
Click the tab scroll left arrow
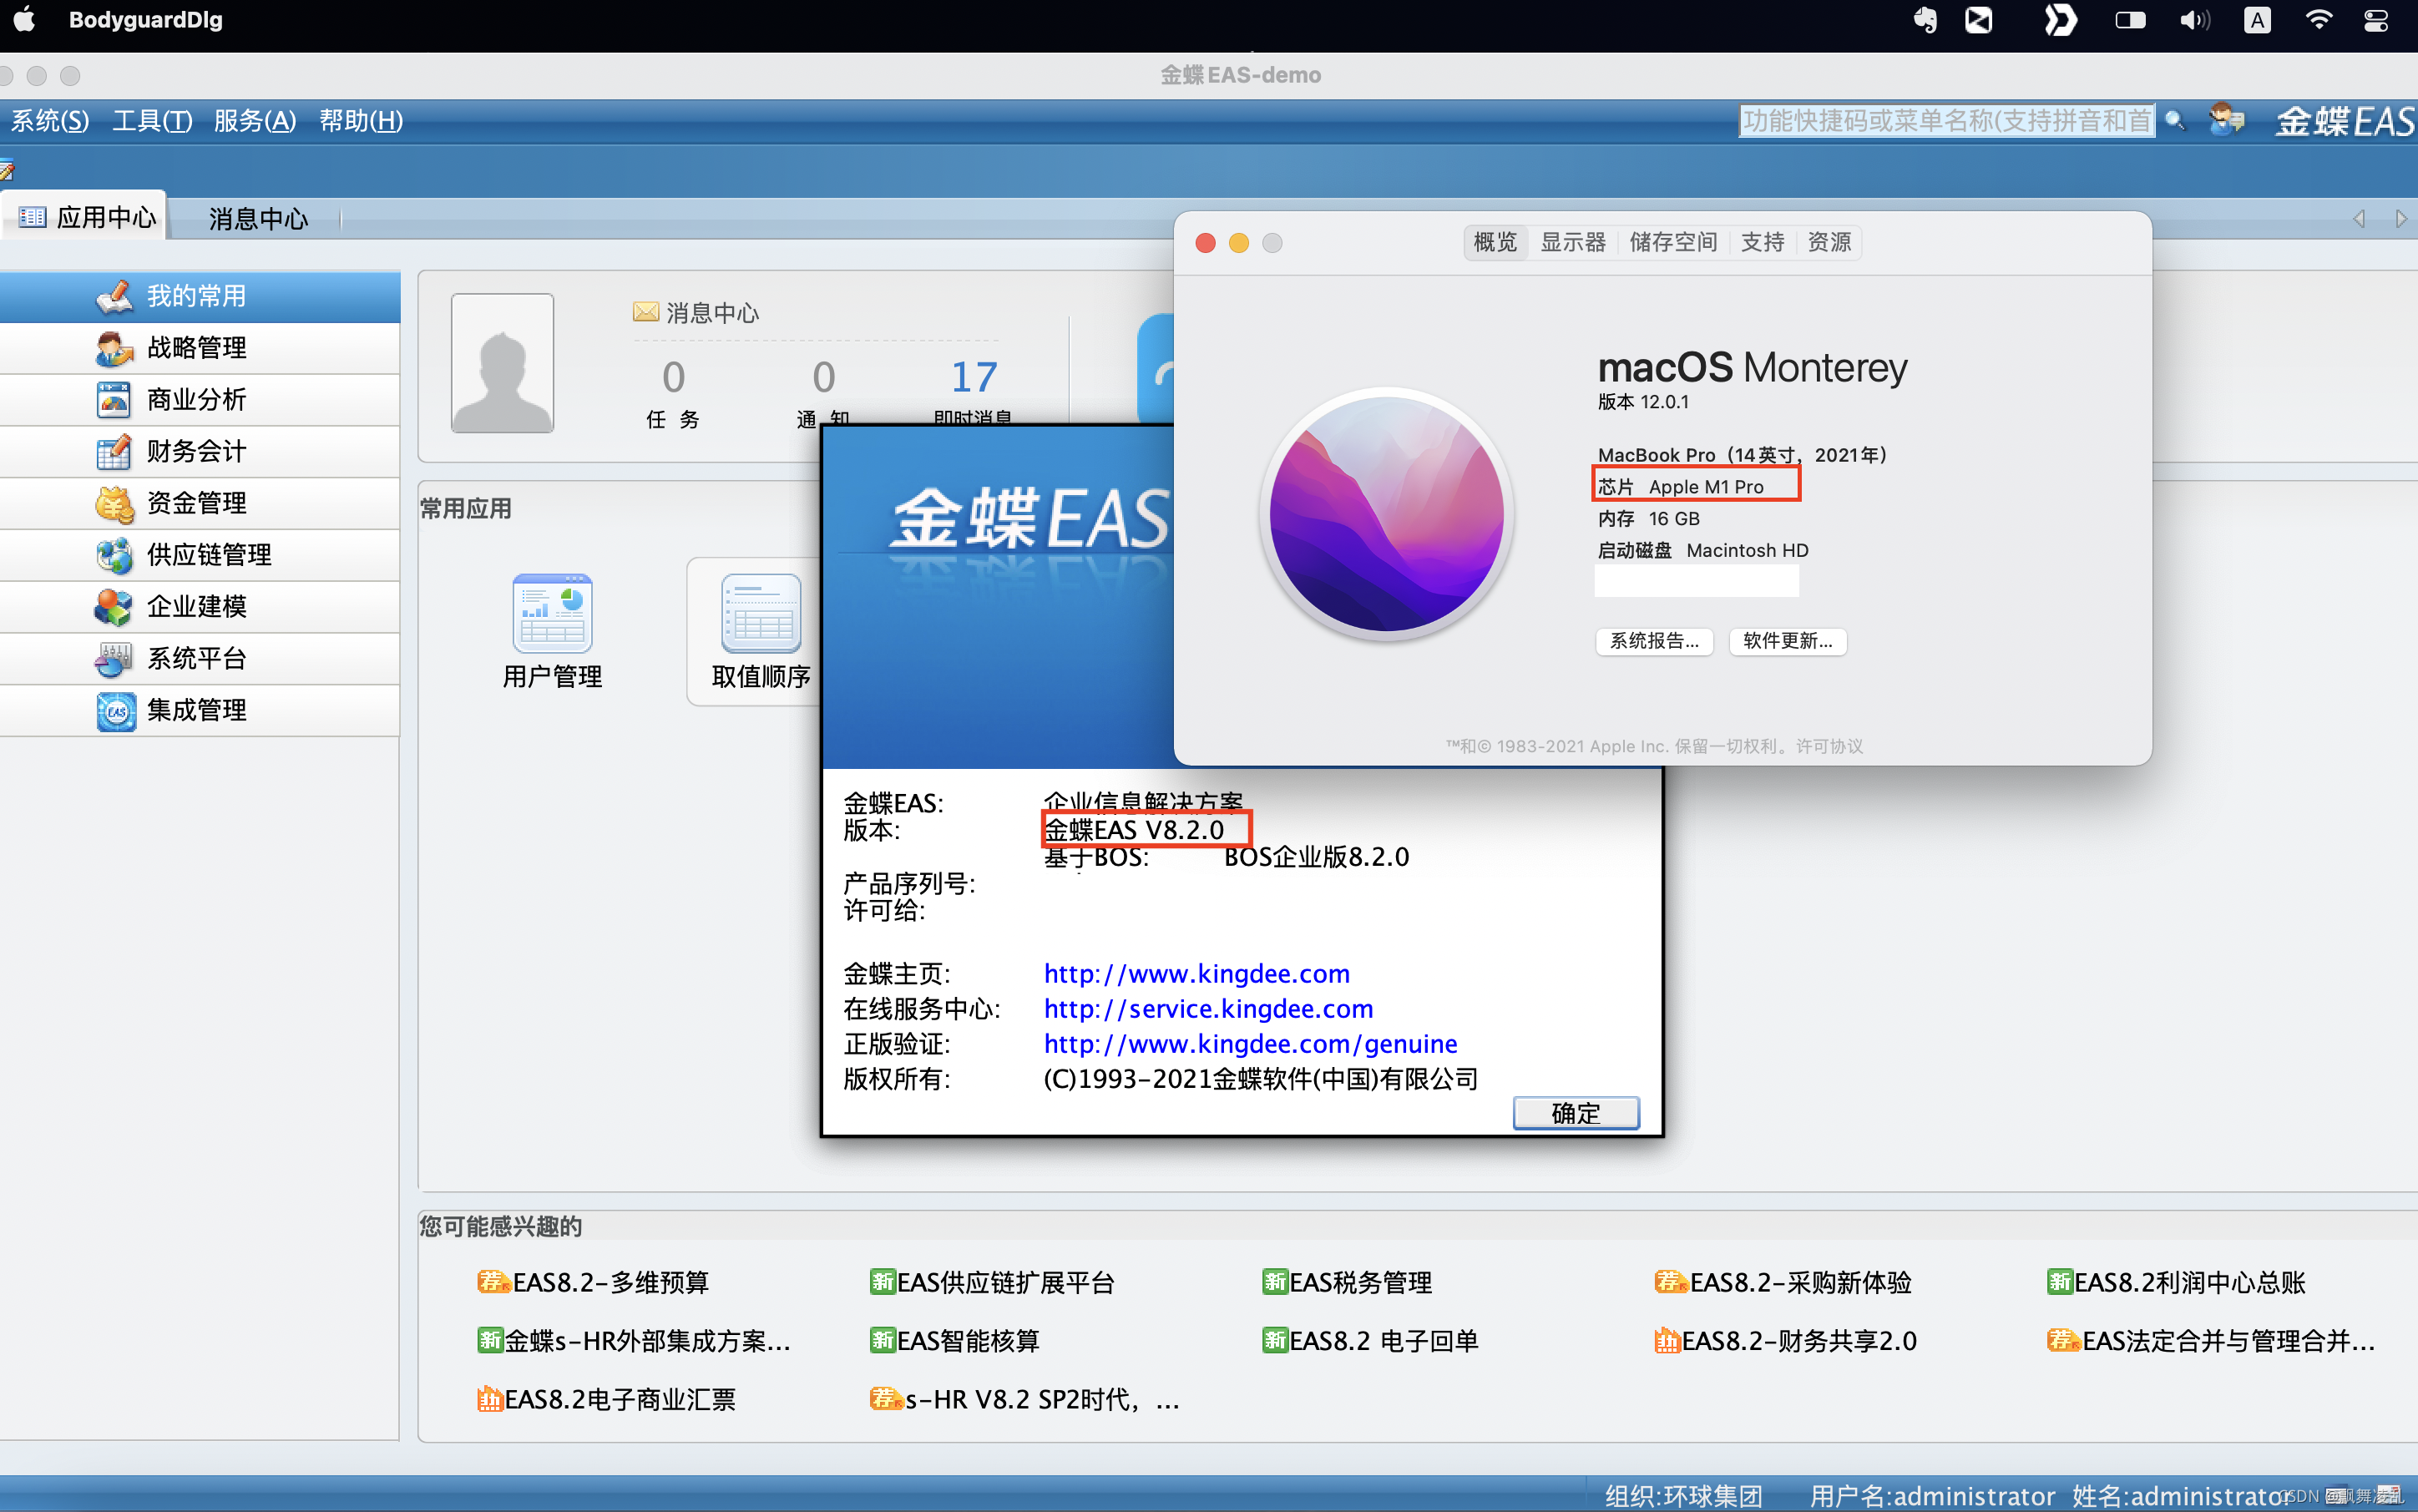tap(2359, 219)
